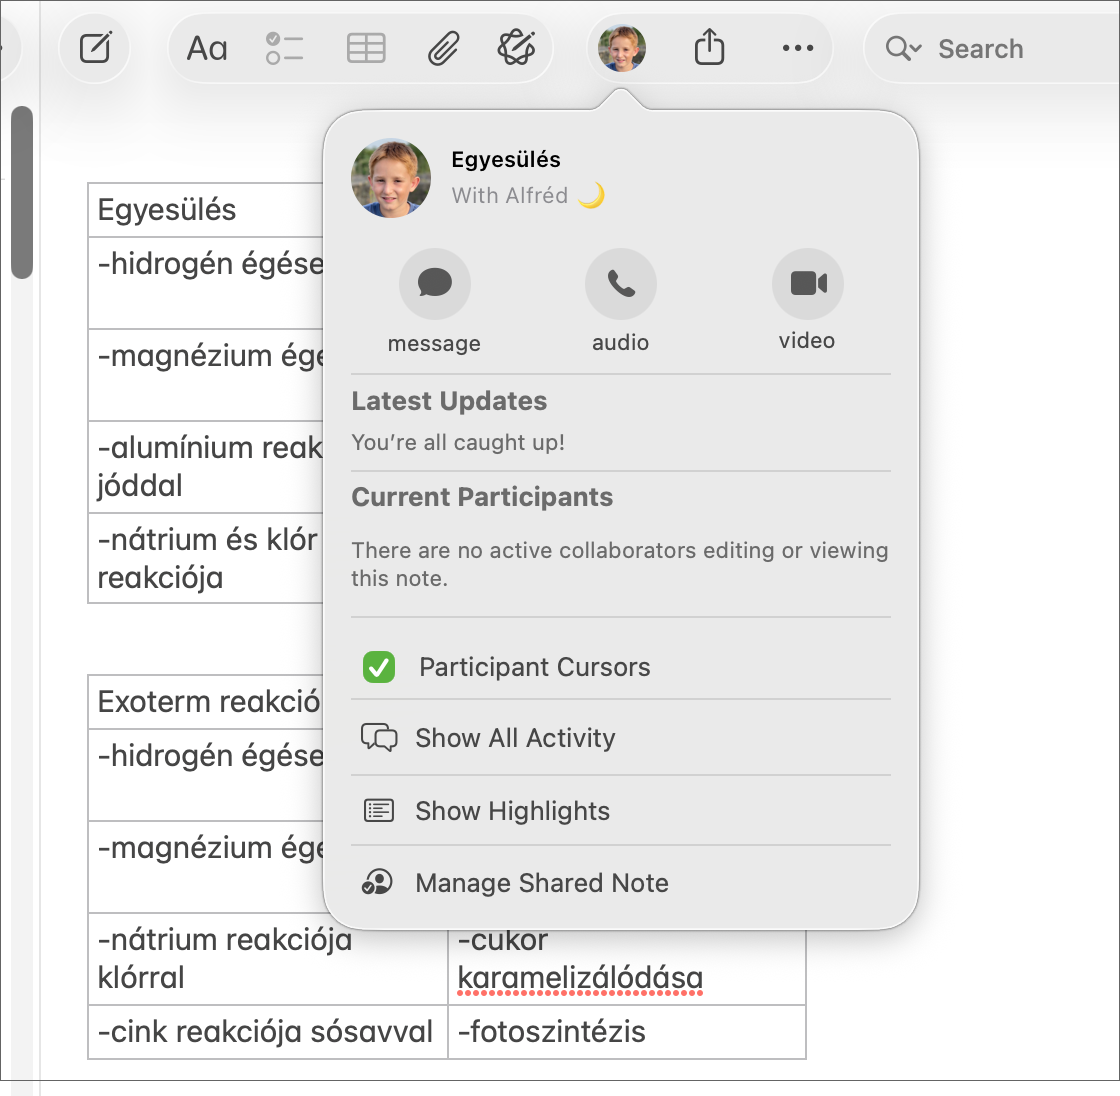This screenshot has width=1120, height=1096.
Task: Open Manage Shared Note
Action: [541, 883]
